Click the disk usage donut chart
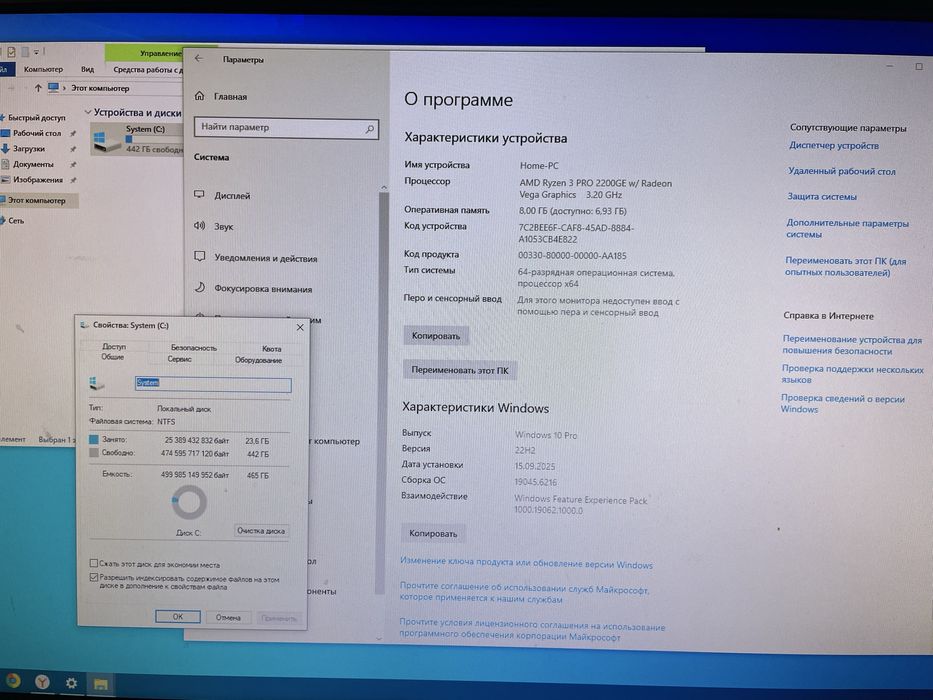The height and width of the screenshot is (700, 933). [x=189, y=502]
